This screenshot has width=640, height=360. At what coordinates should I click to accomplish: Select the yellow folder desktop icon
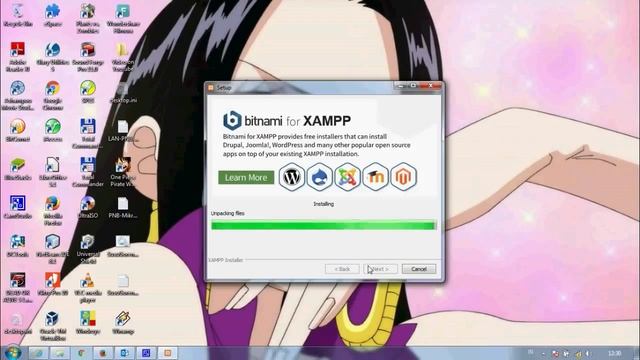tap(122, 56)
